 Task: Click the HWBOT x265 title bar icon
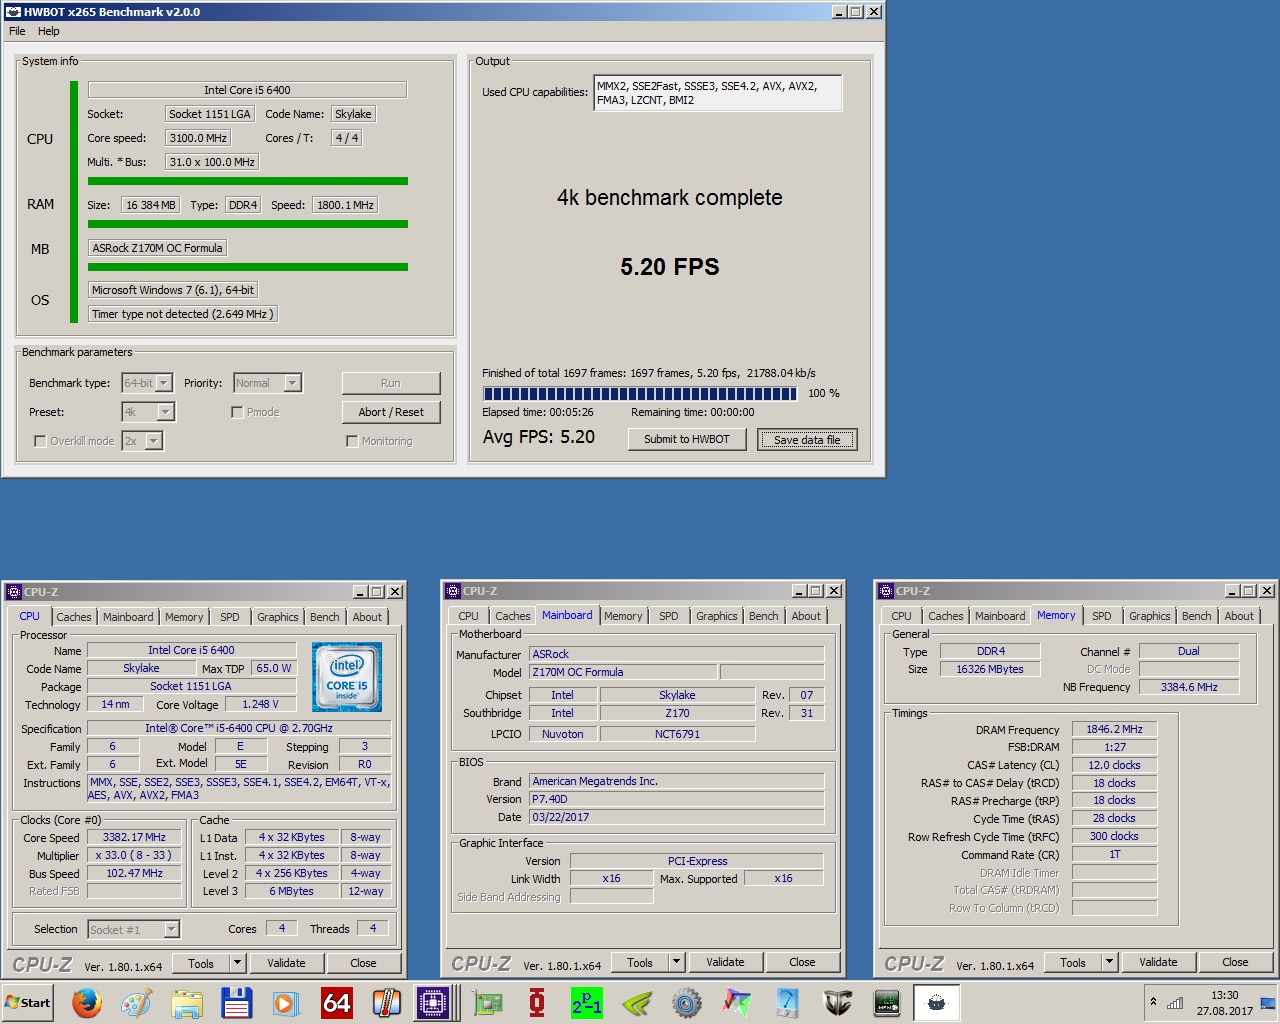(13, 12)
